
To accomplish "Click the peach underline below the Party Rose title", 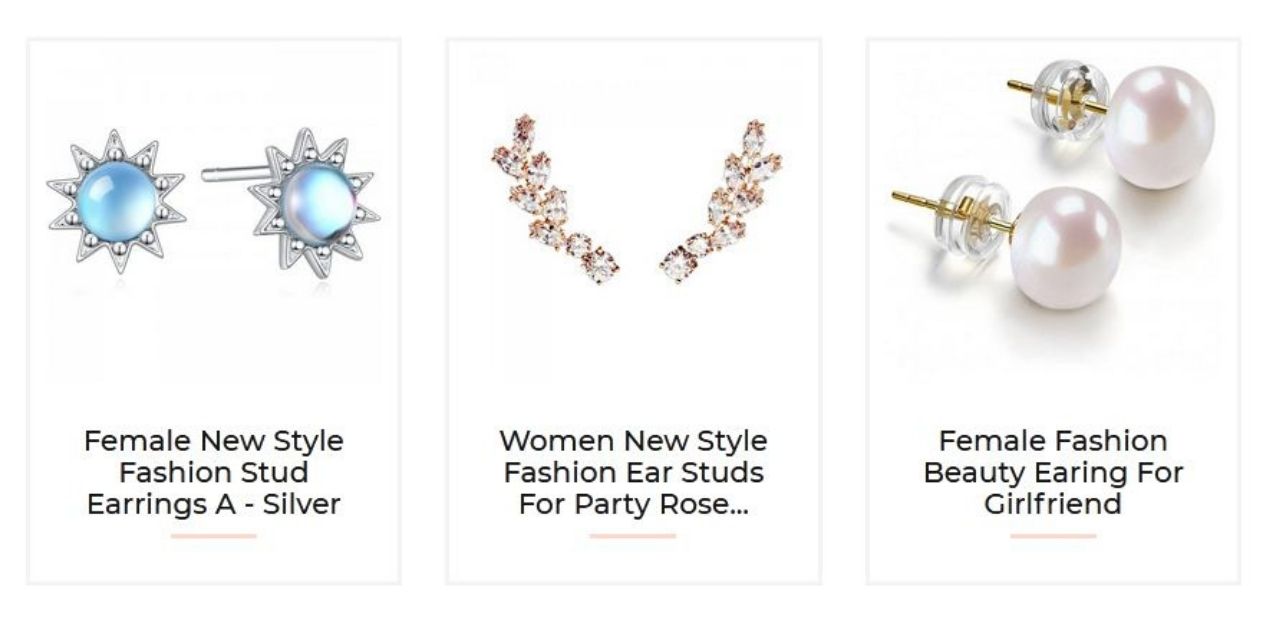I will tap(633, 536).
